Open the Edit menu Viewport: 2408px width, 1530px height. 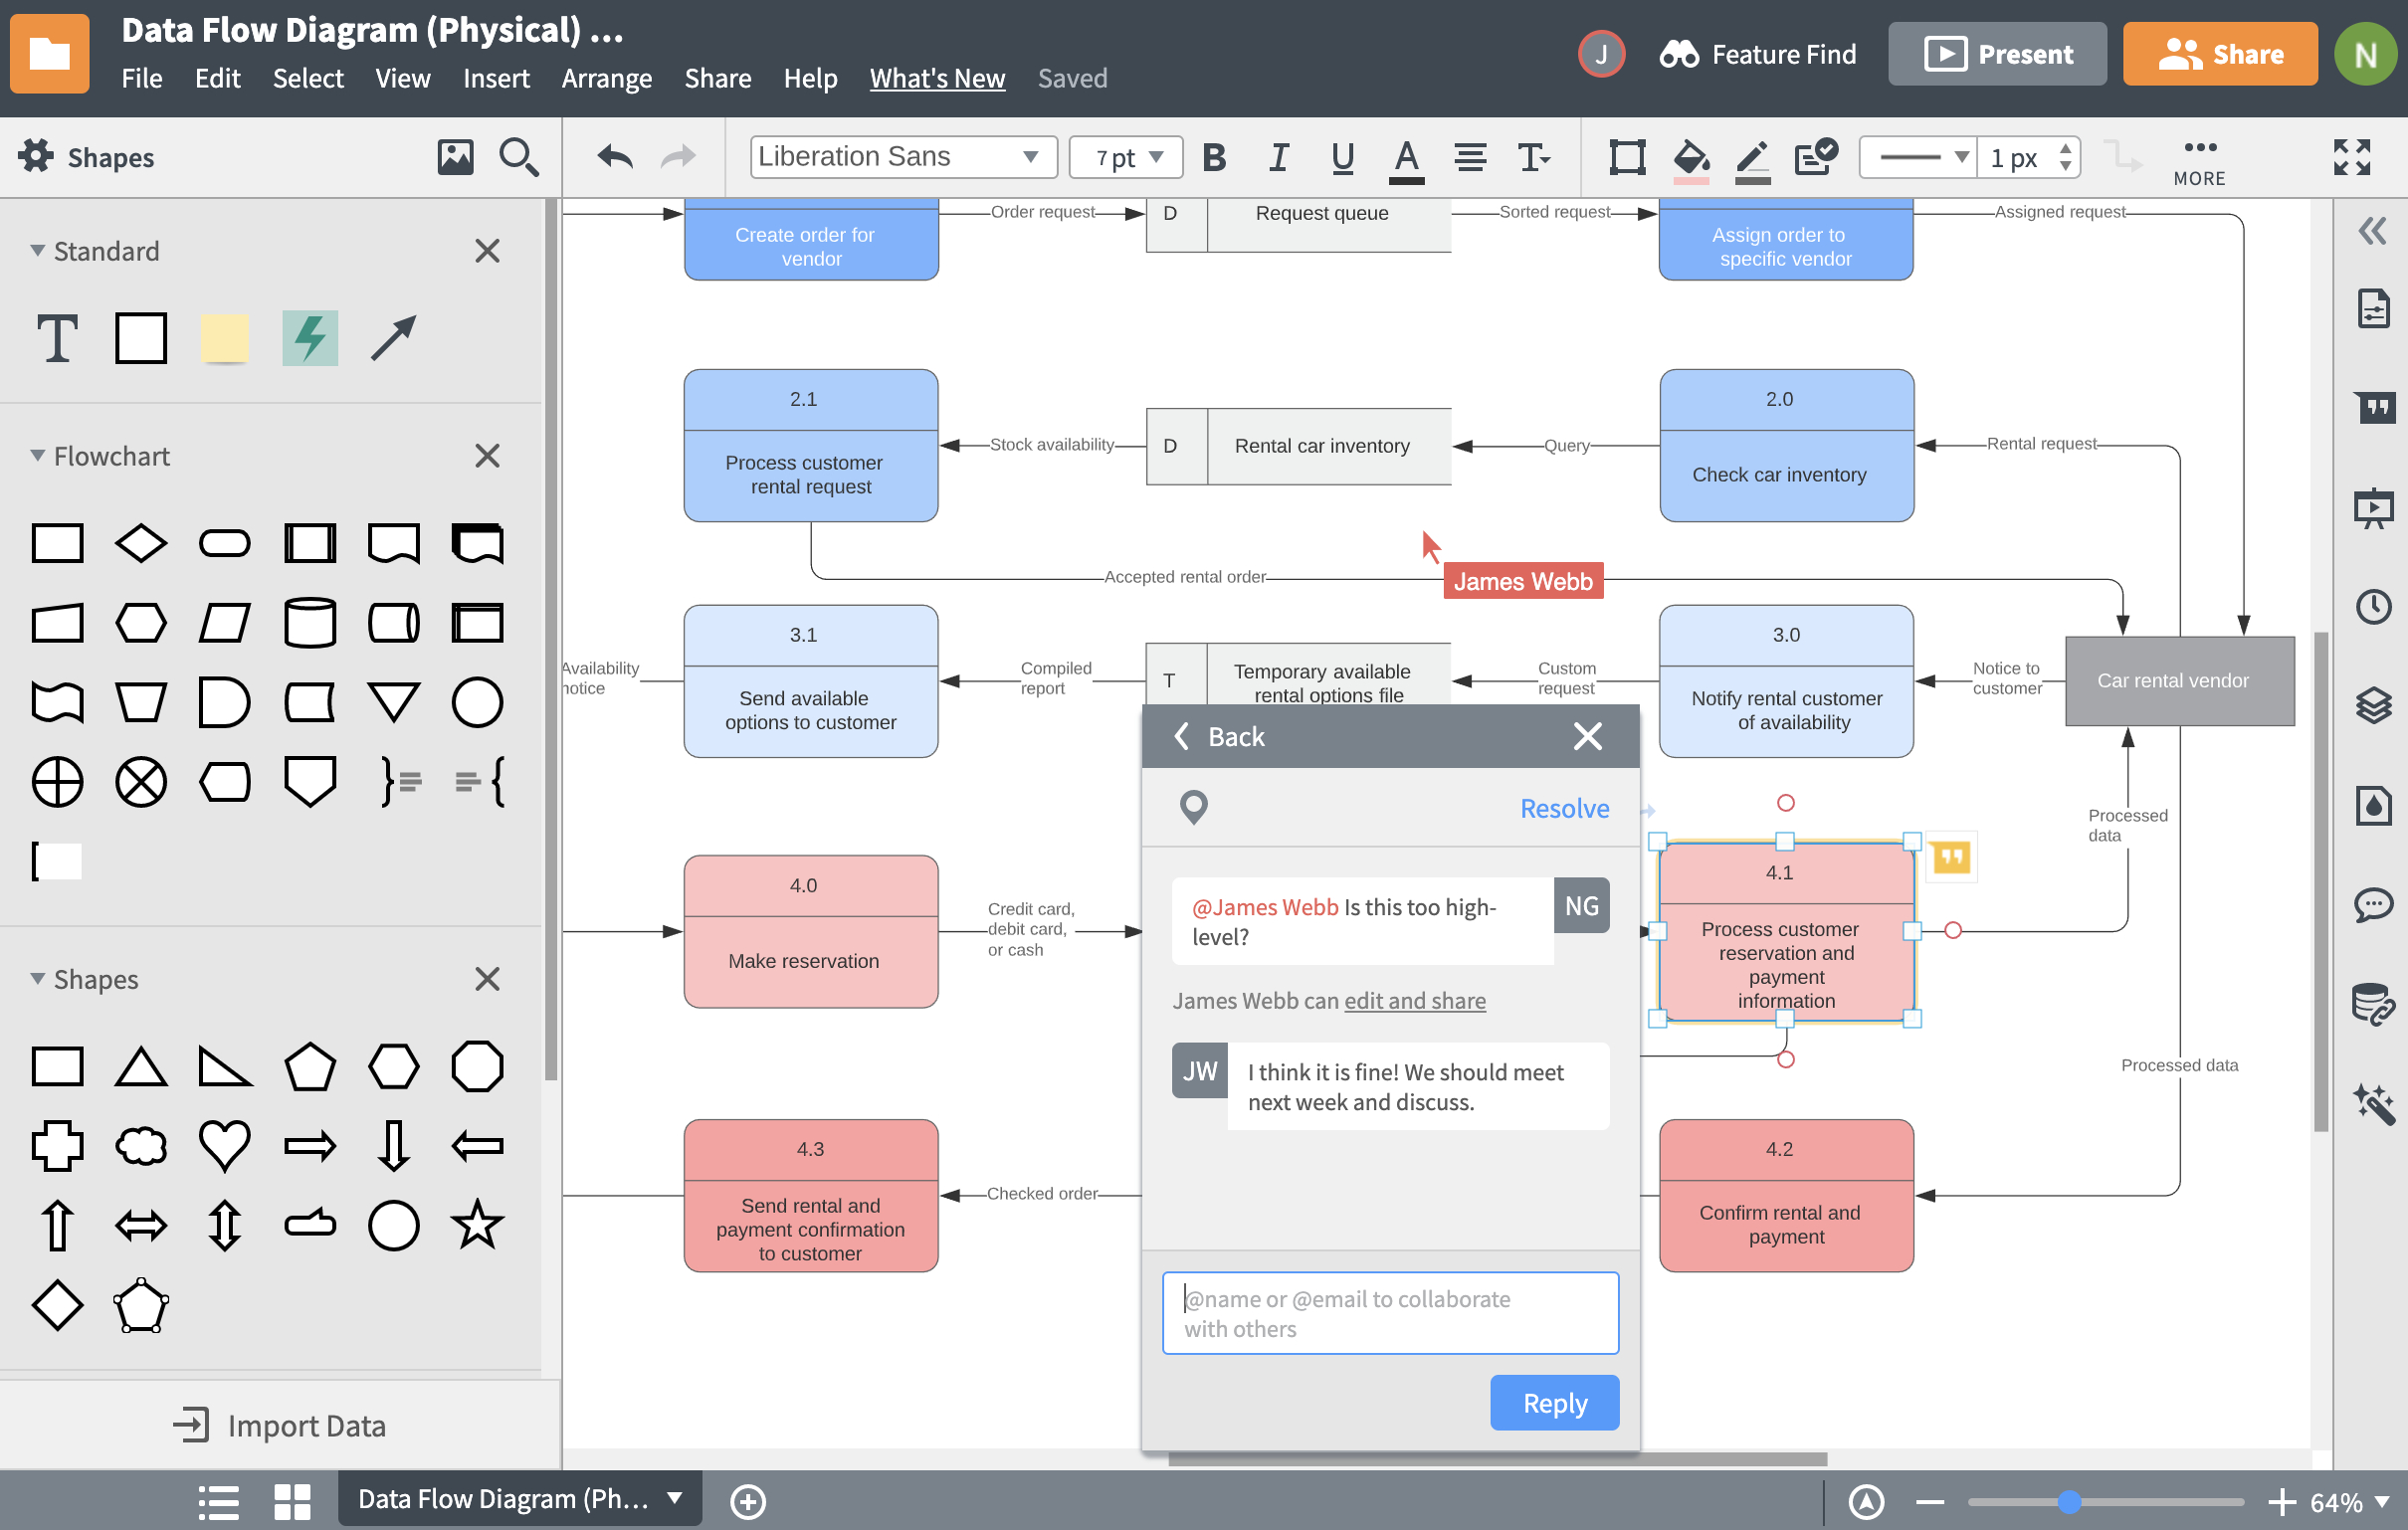tap(214, 78)
